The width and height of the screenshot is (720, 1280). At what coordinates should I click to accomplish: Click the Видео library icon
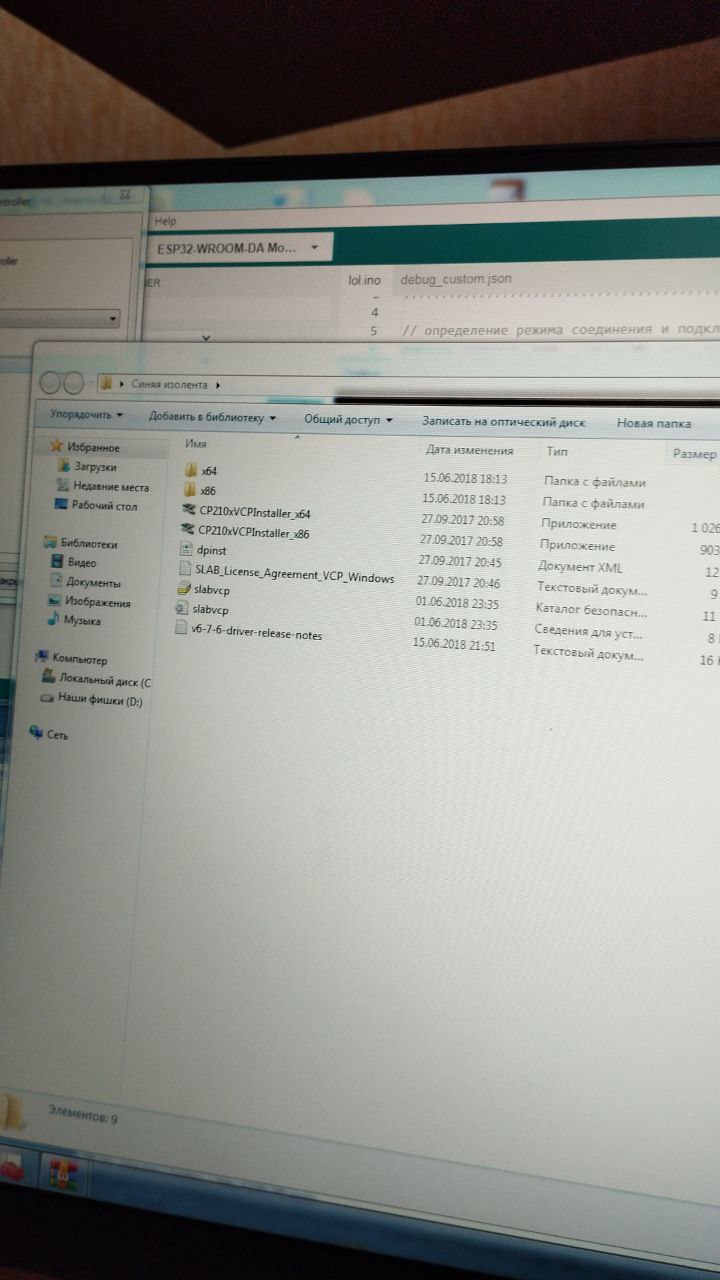coord(57,562)
